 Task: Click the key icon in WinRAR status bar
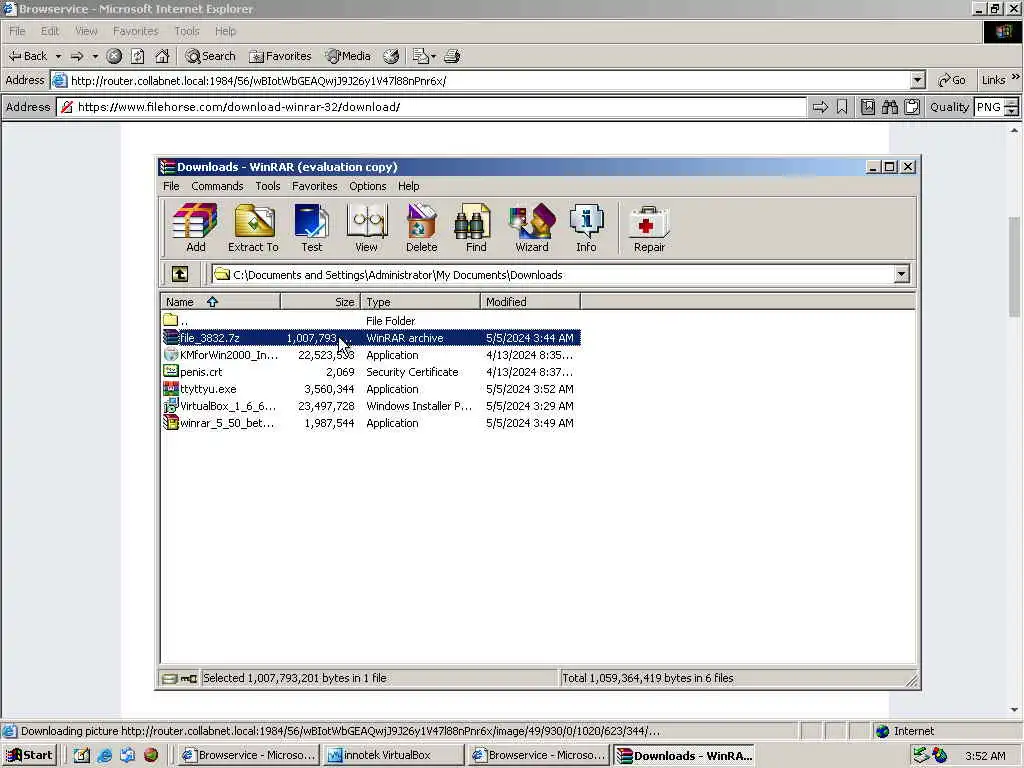click(189, 679)
